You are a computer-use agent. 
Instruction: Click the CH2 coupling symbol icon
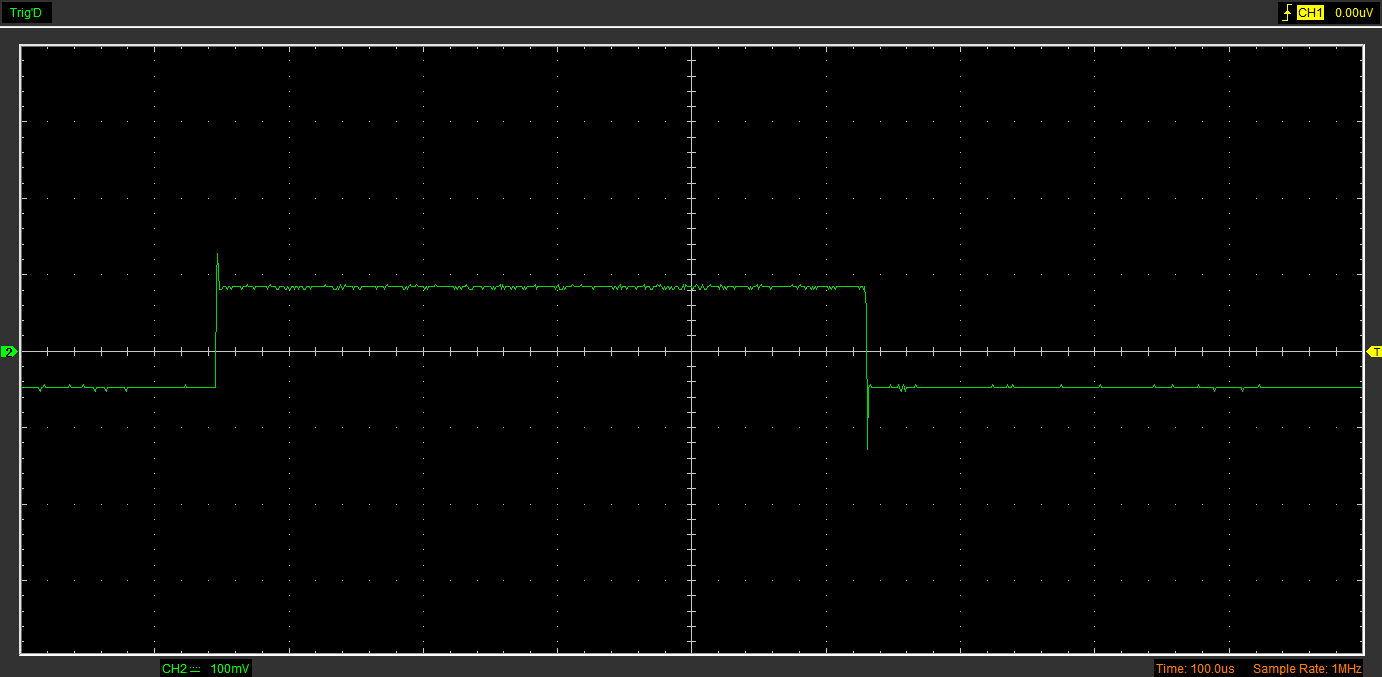tap(195, 668)
